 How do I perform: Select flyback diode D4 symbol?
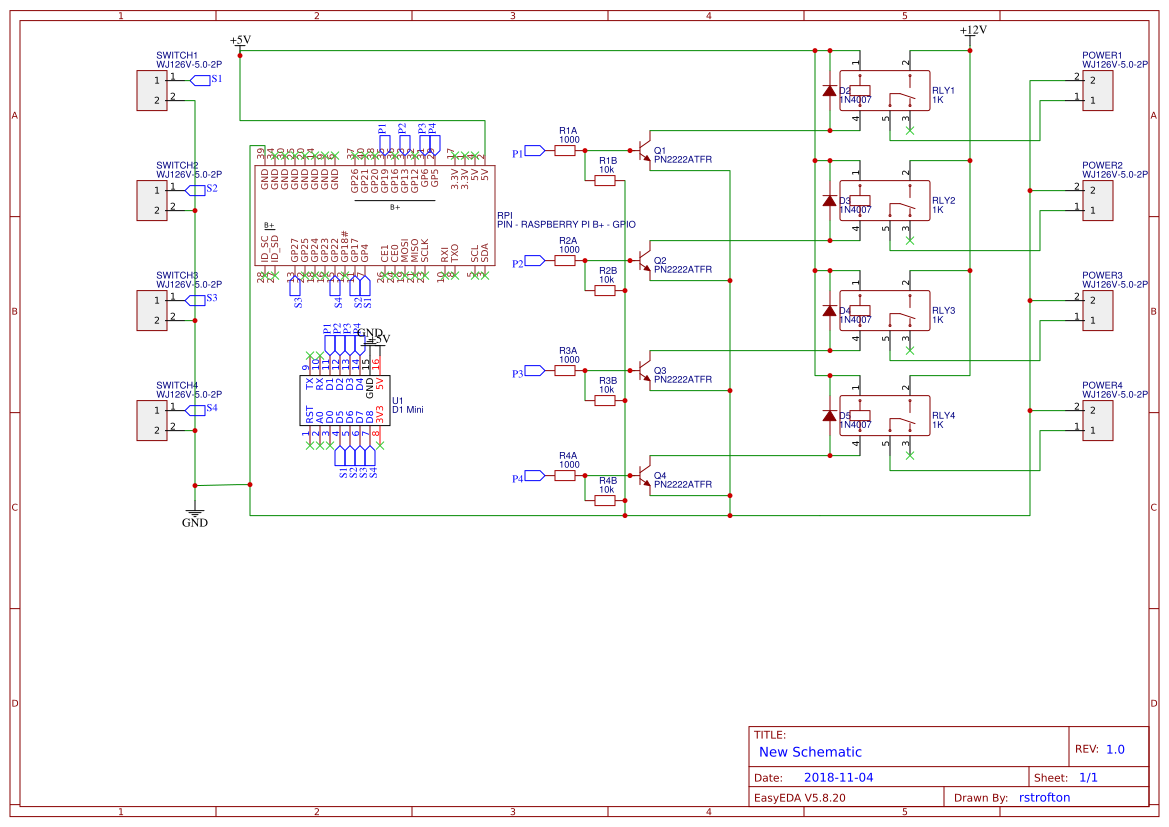830,310
